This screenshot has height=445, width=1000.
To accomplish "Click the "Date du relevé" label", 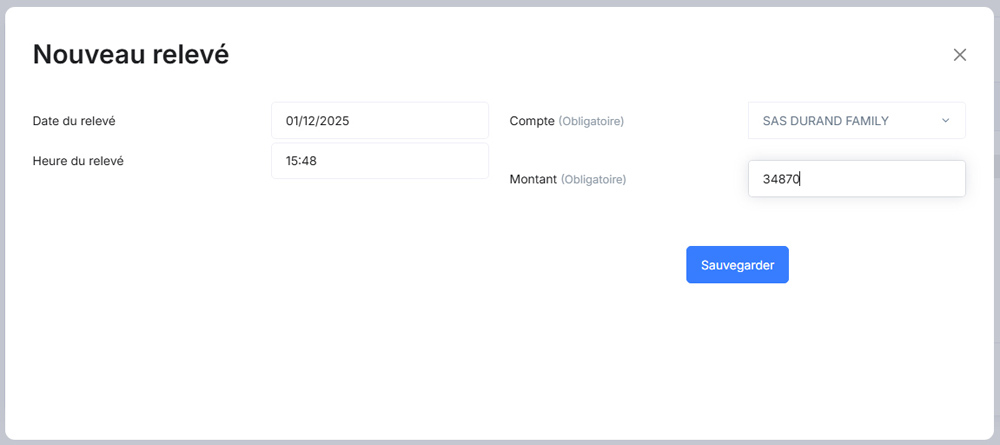I will (x=74, y=120).
